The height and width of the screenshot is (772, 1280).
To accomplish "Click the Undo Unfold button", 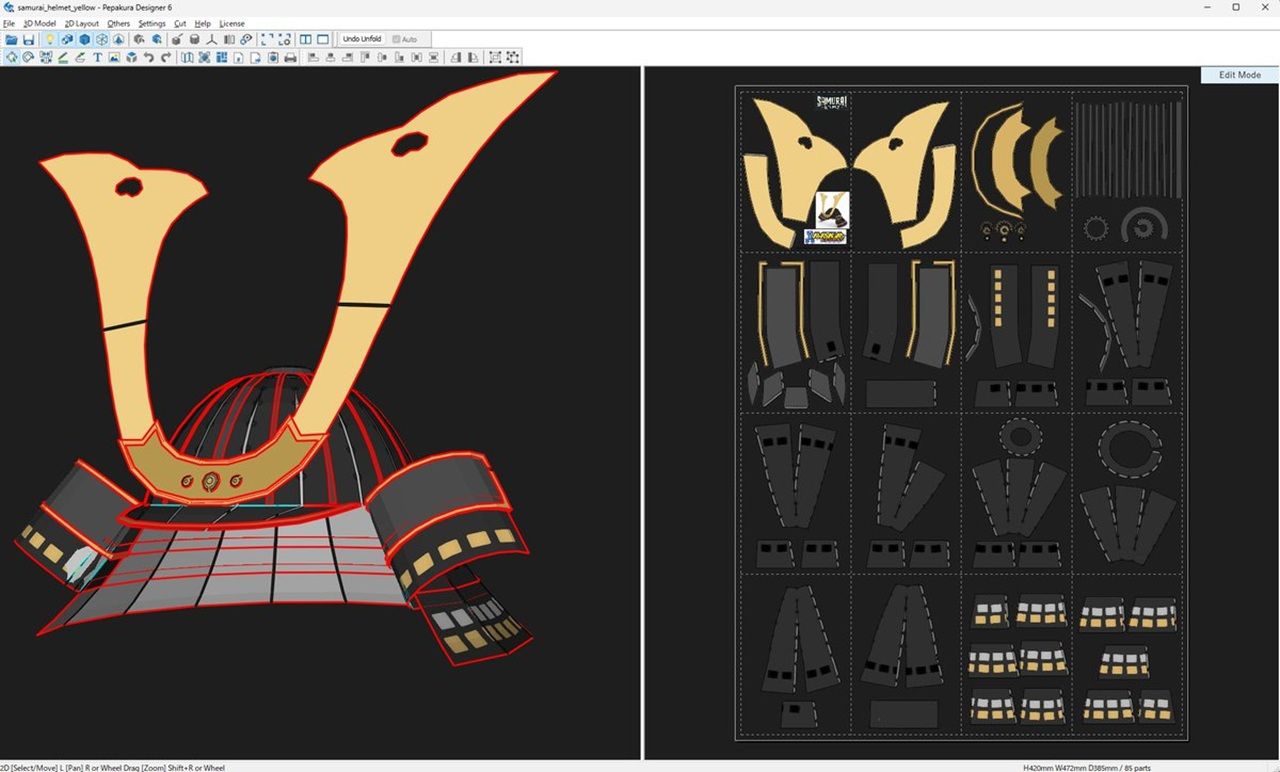I will (361, 40).
